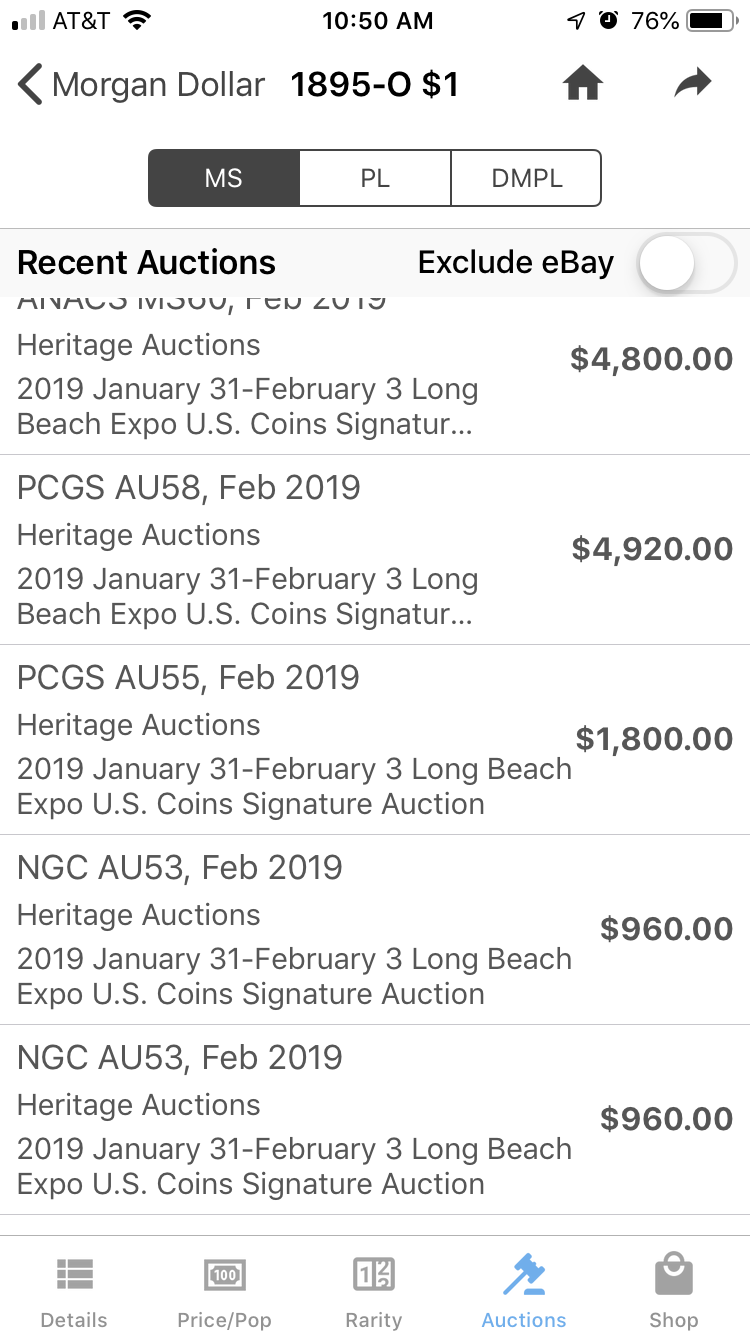Switch to the DMPL segment
This screenshot has width=750, height=1334.
coord(526,178)
